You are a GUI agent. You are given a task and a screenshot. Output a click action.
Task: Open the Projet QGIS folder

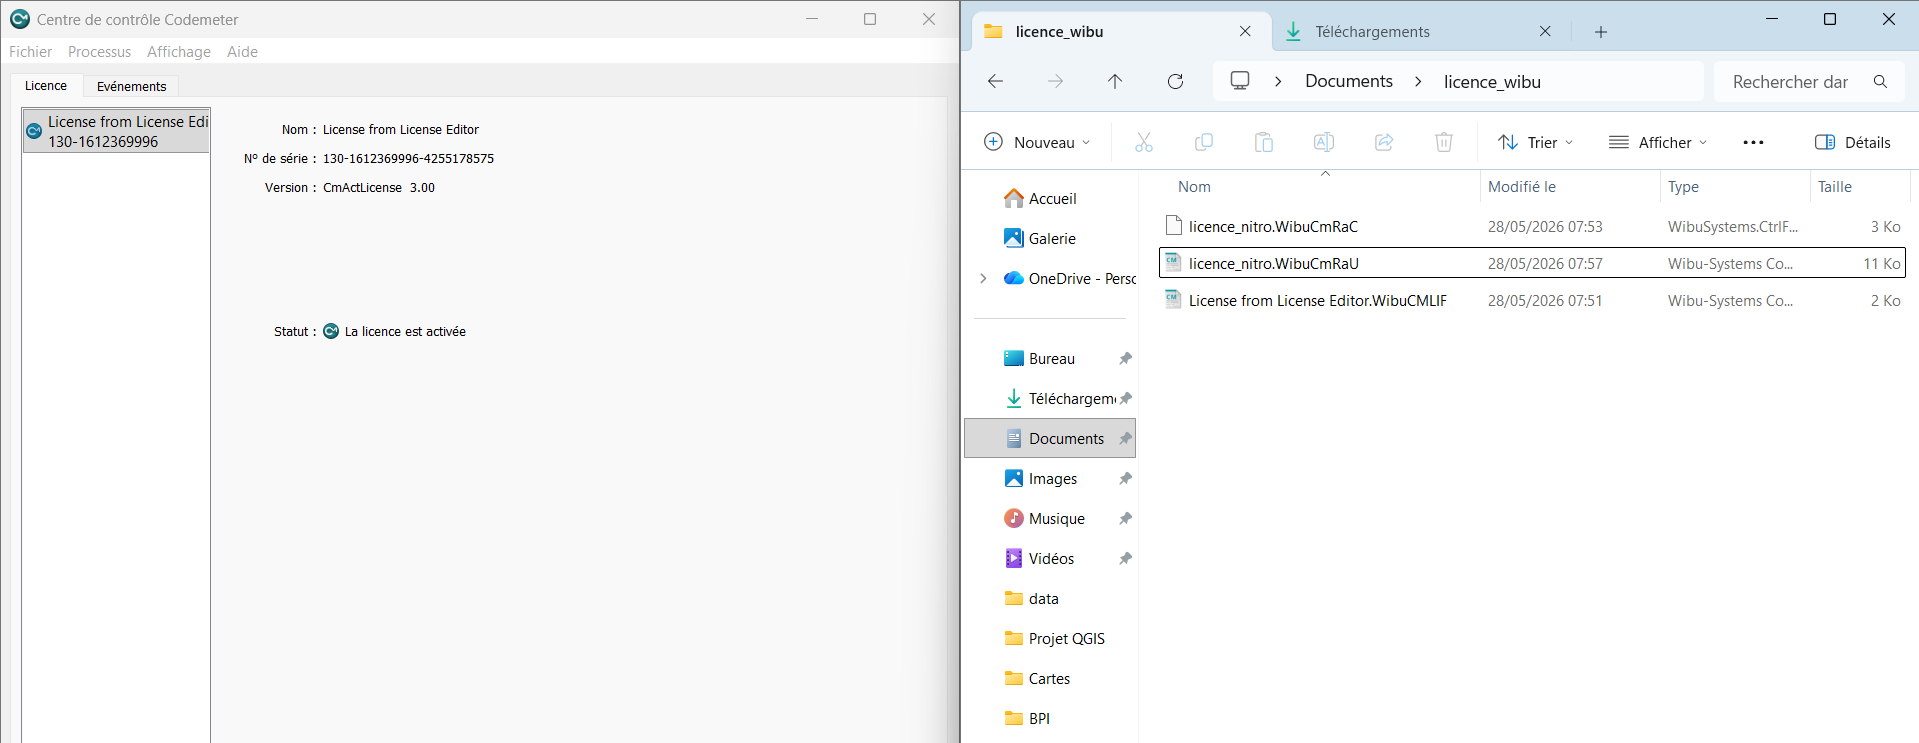[x=1054, y=638]
